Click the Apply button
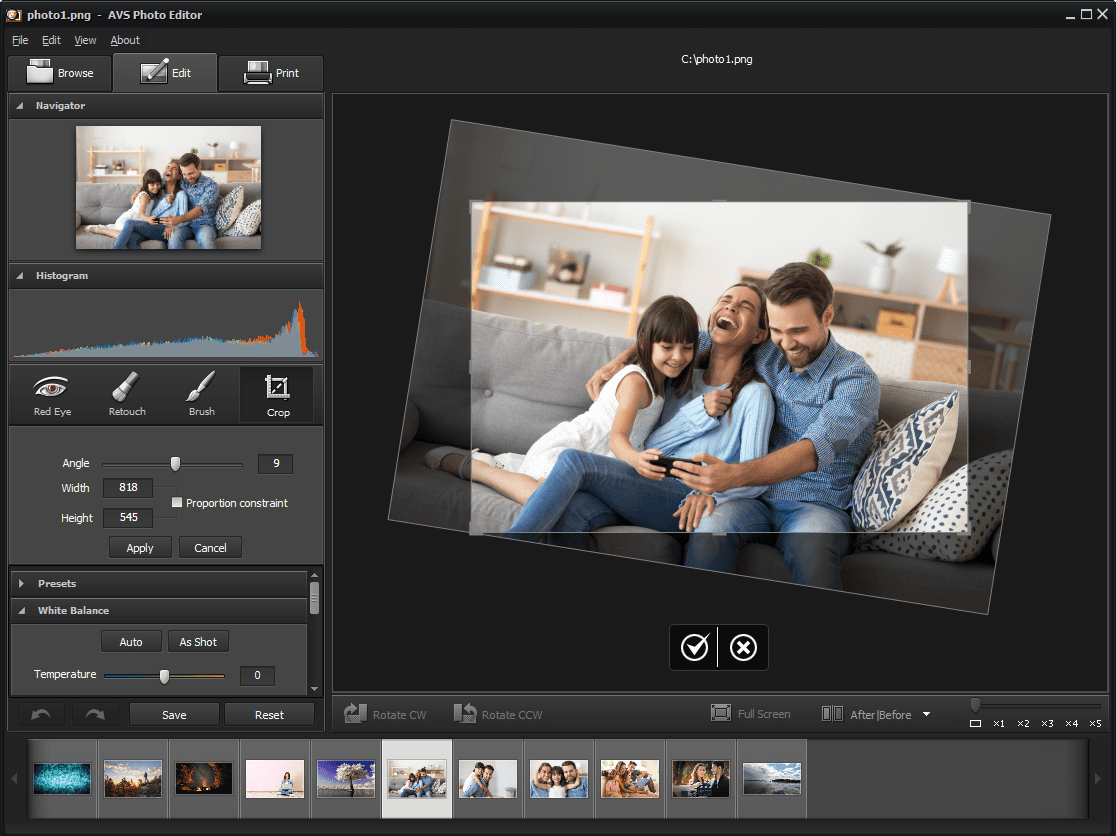Screen dimensions: 1116x836 click(140, 548)
